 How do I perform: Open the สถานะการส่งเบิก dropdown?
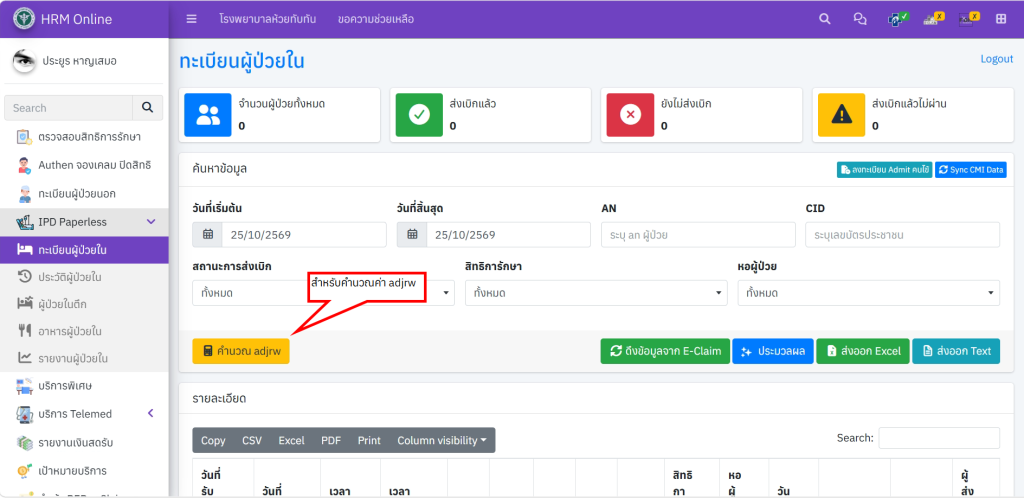click(x=323, y=293)
